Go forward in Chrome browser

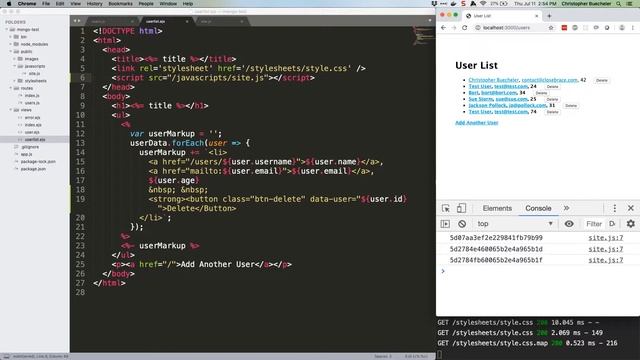(454, 28)
